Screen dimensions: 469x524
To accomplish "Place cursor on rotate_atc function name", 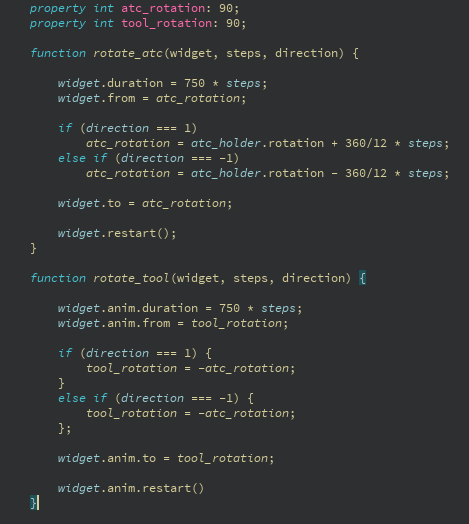I will pos(128,53).
